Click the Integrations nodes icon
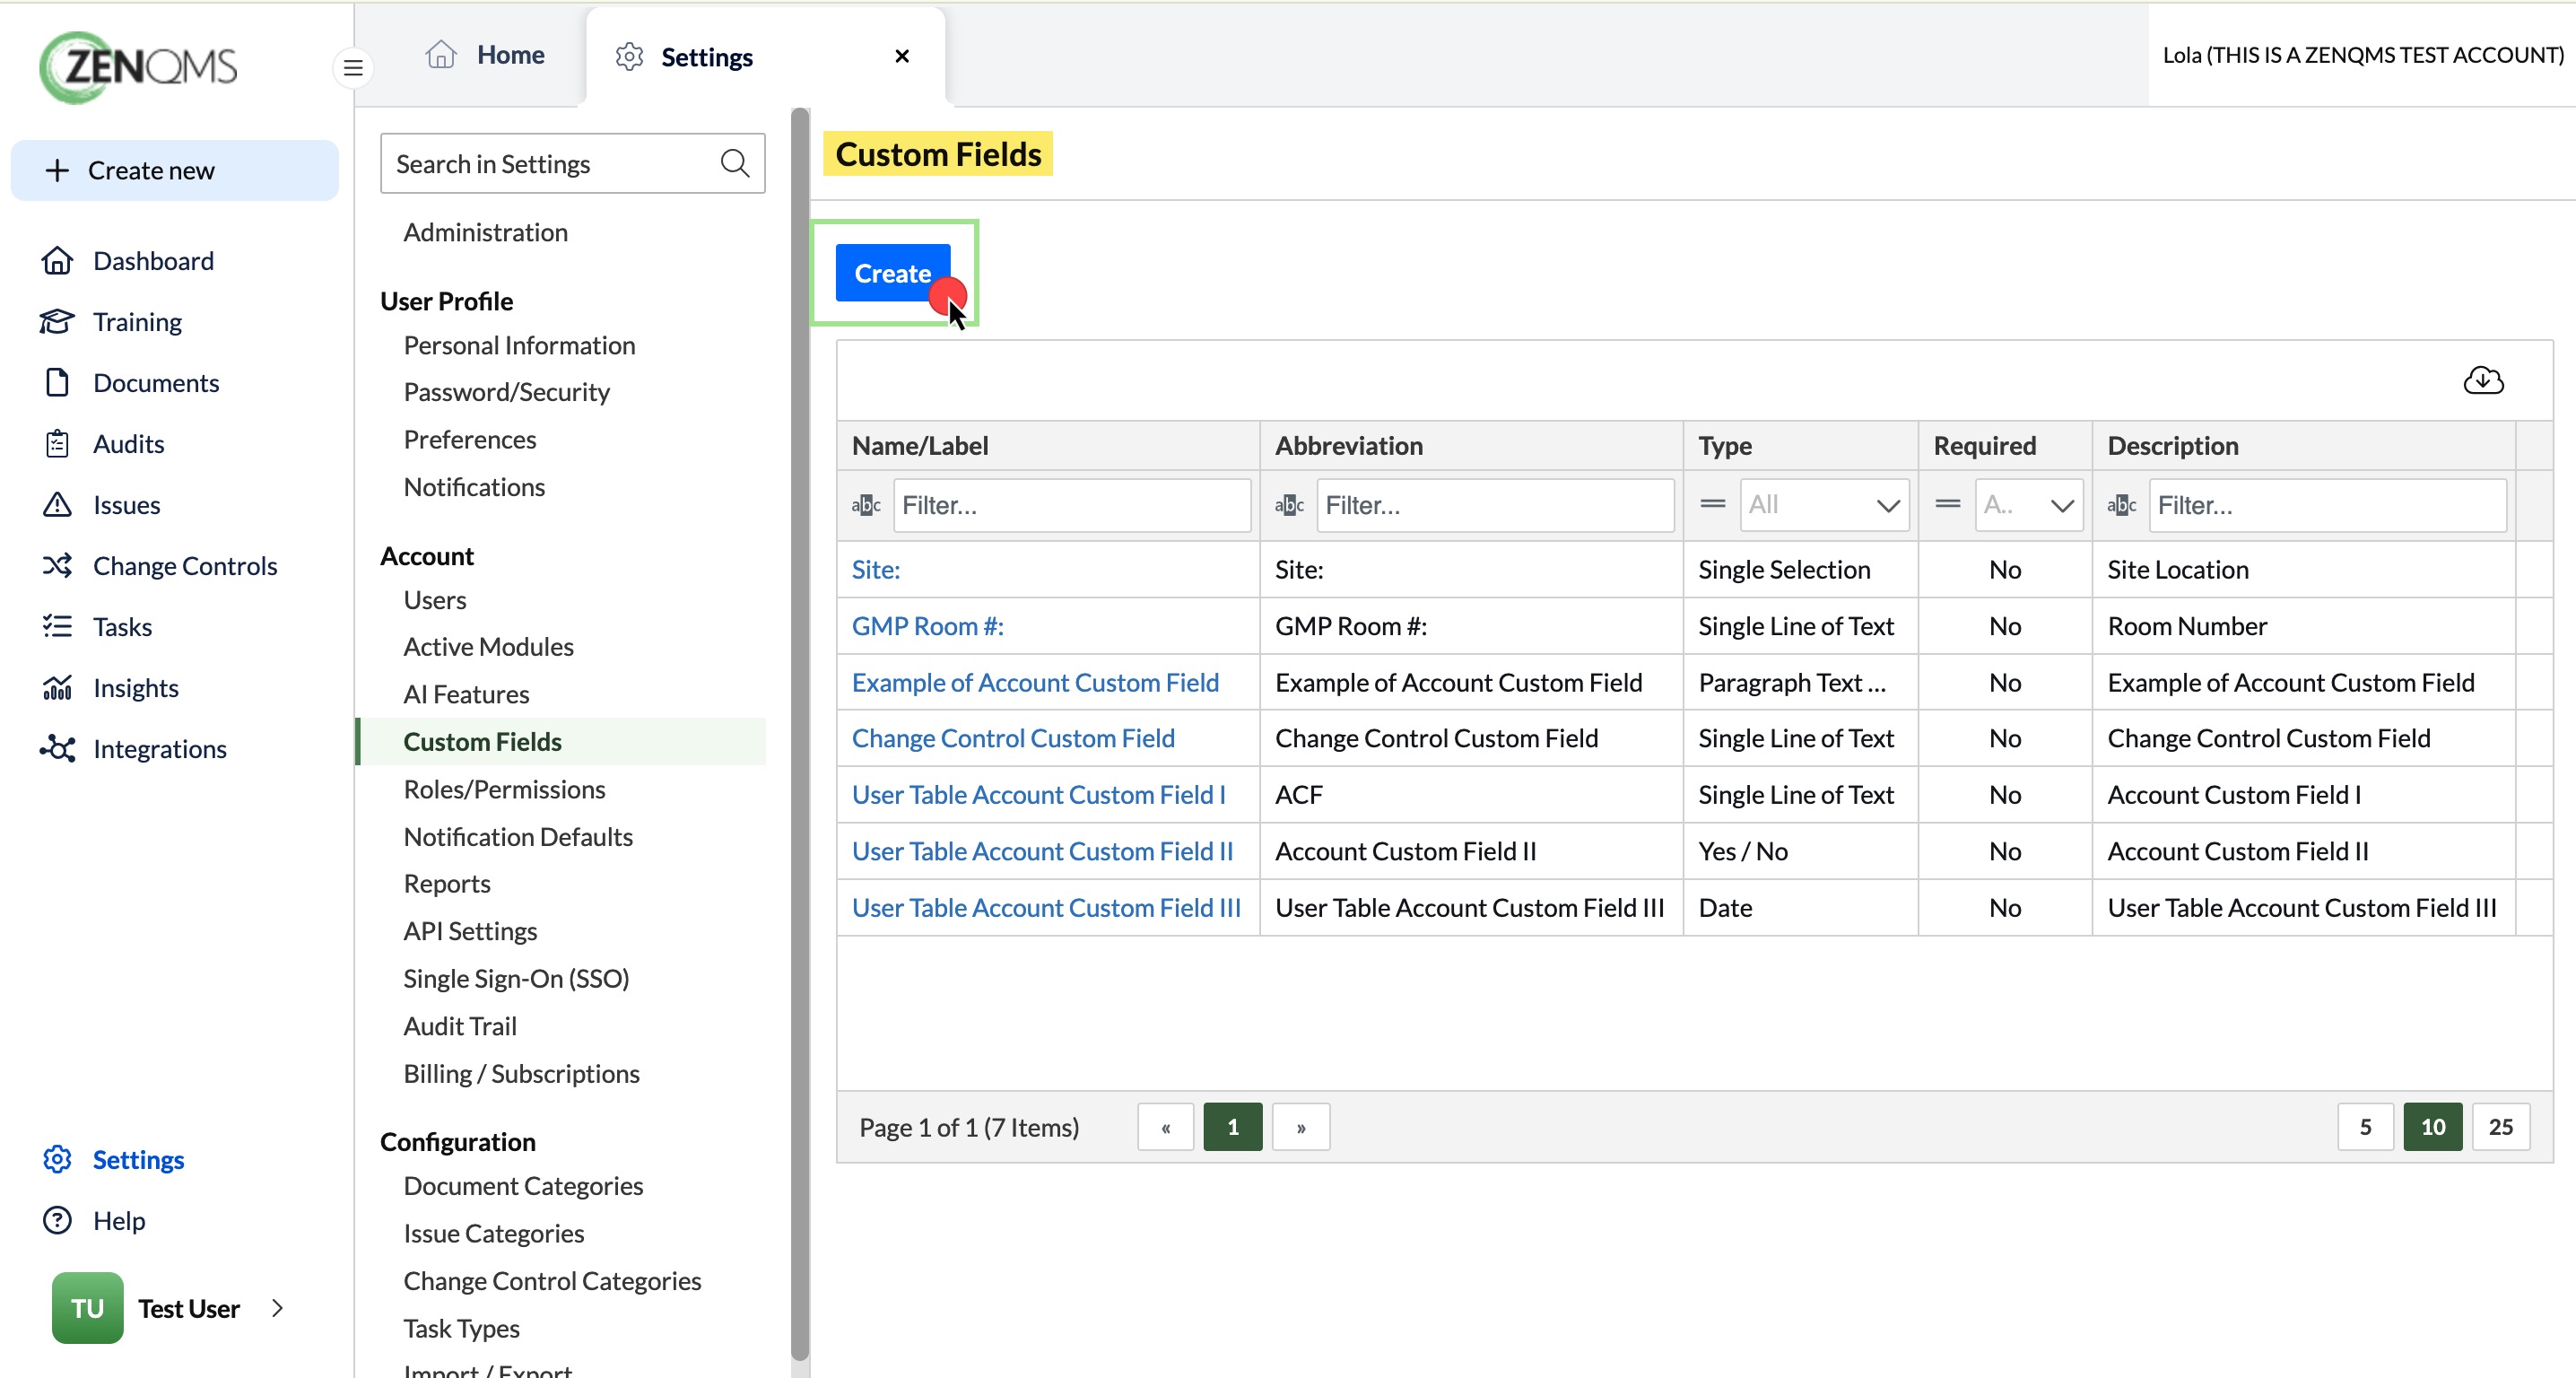This screenshot has height=1378, width=2576. [57, 749]
